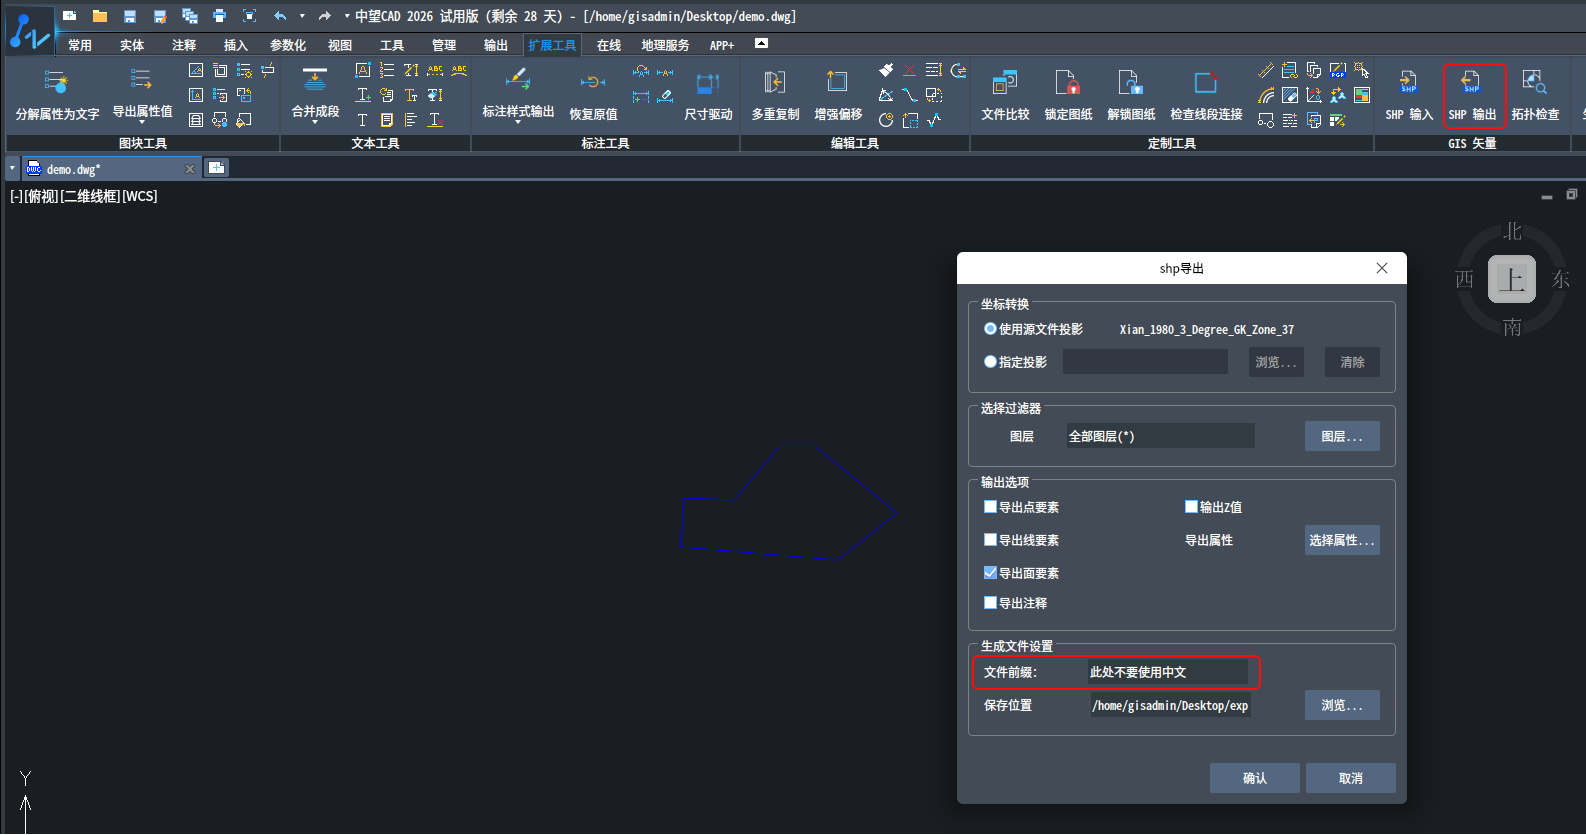Viewport: 1586px width, 835px height.
Task: Select the 使用源文件投影 radio option
Action: point(990,329)
